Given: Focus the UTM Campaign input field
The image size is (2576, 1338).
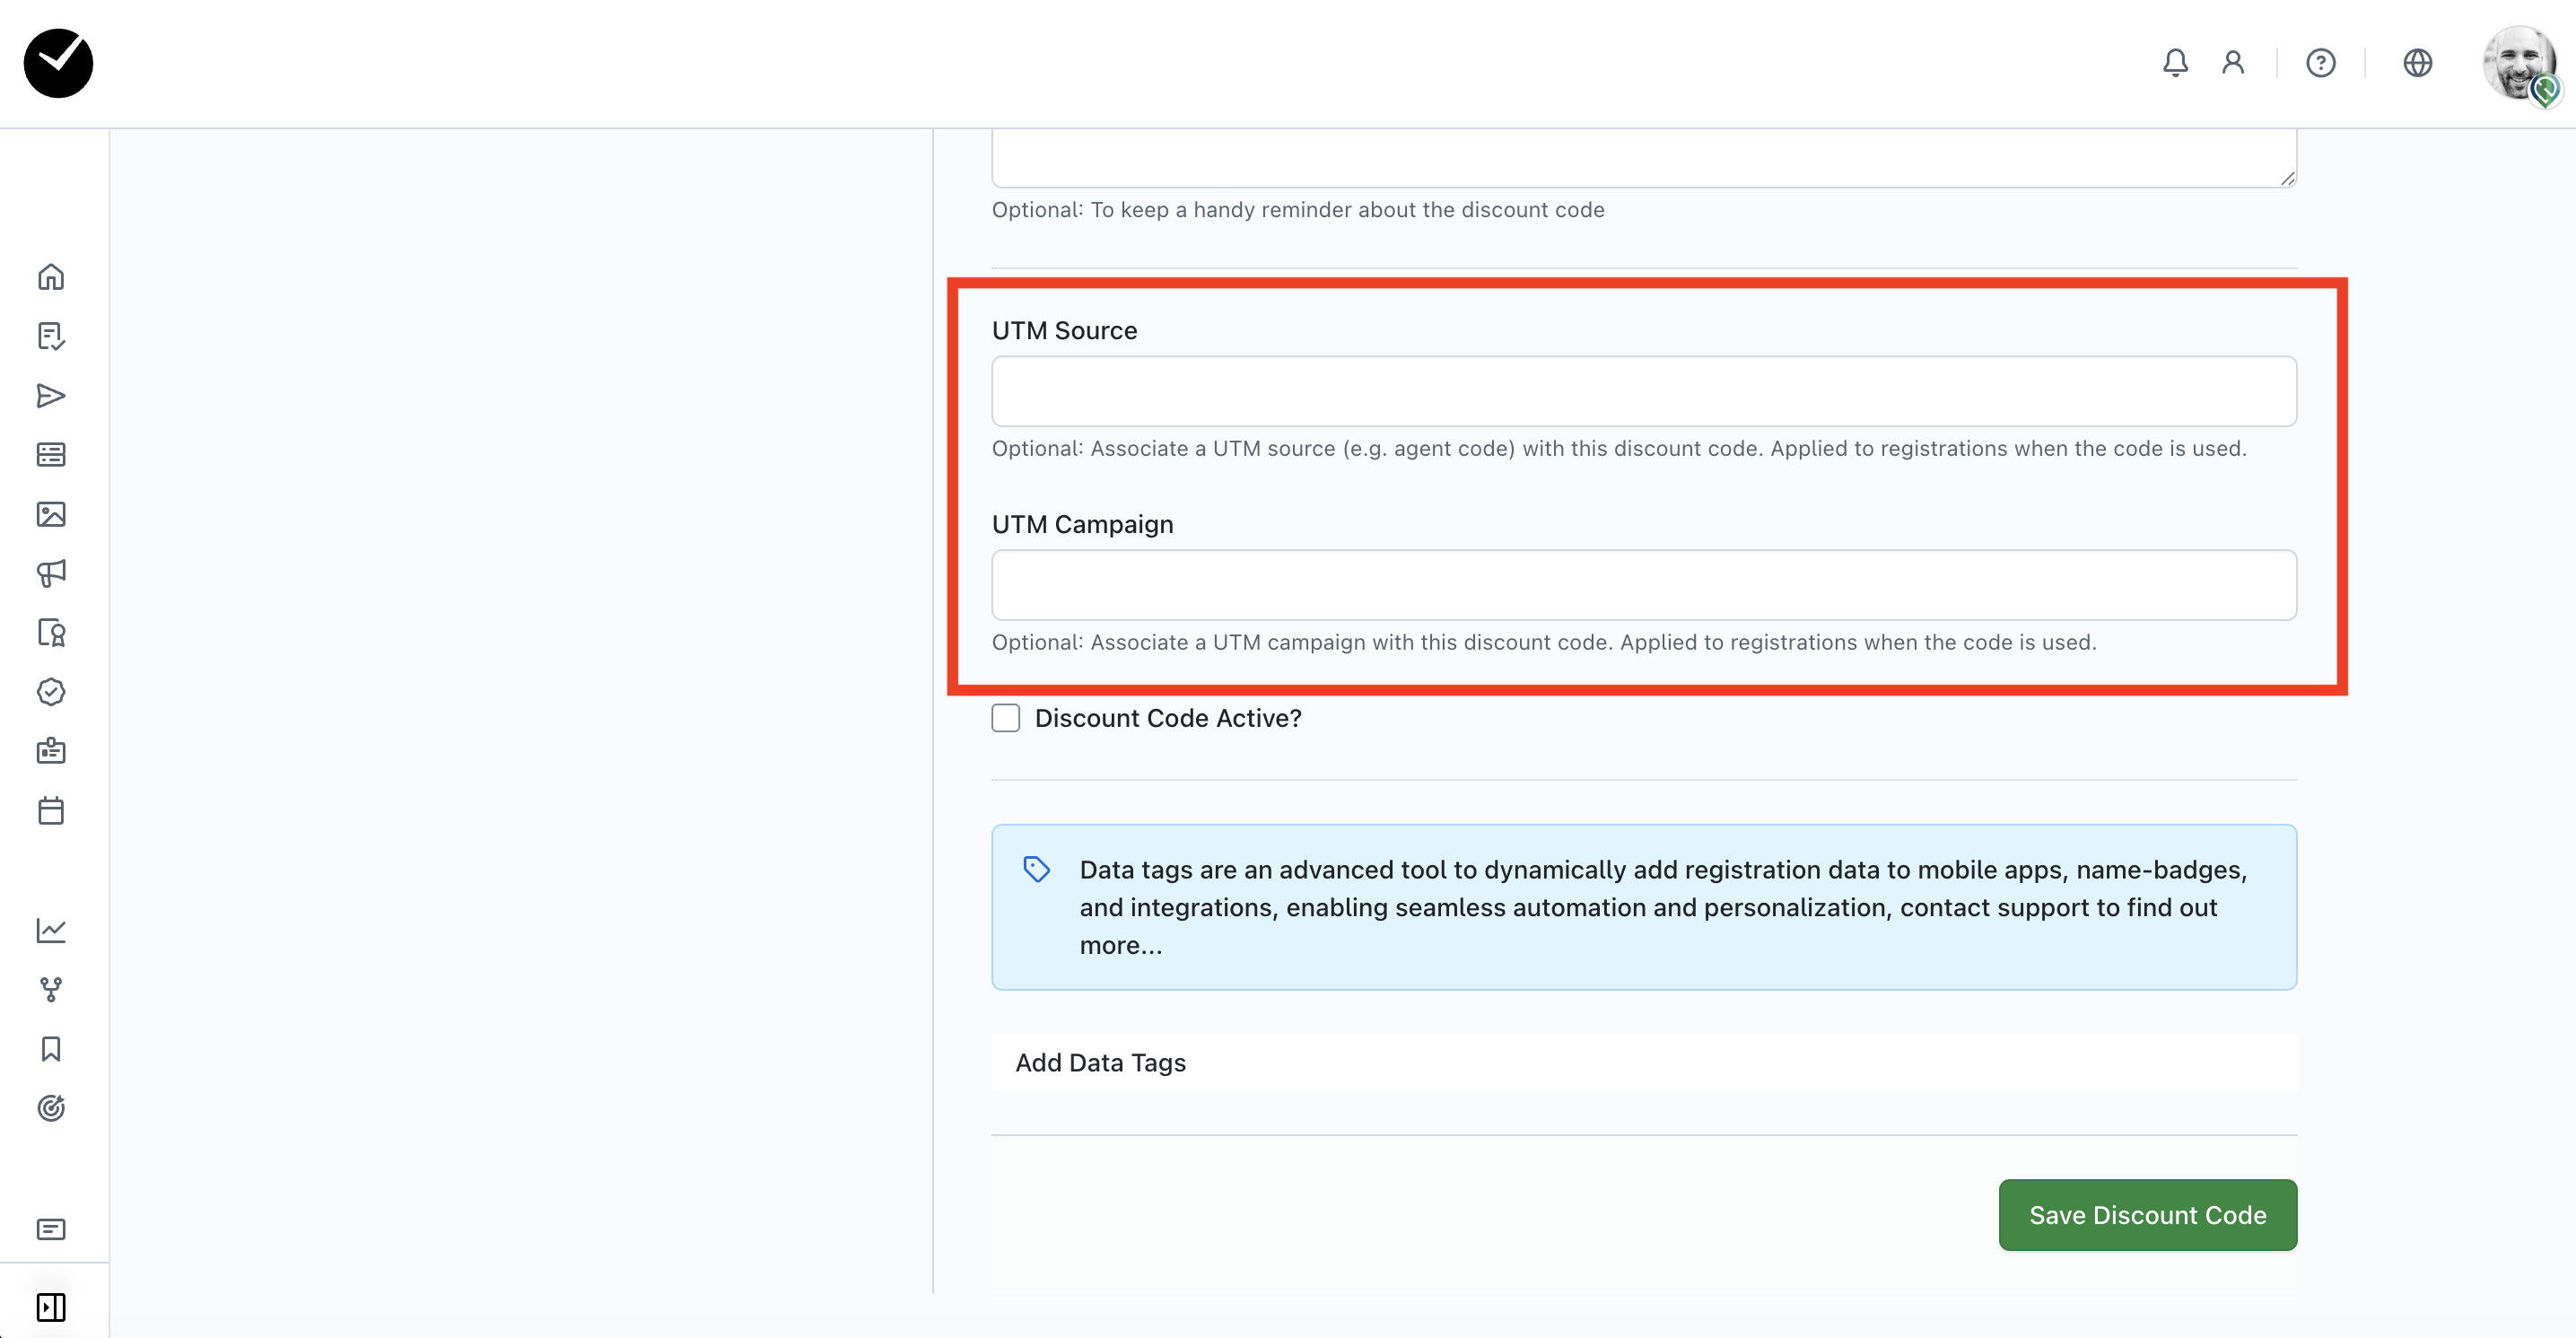Looking at the screenshot, I should [x=1643, y=585].
